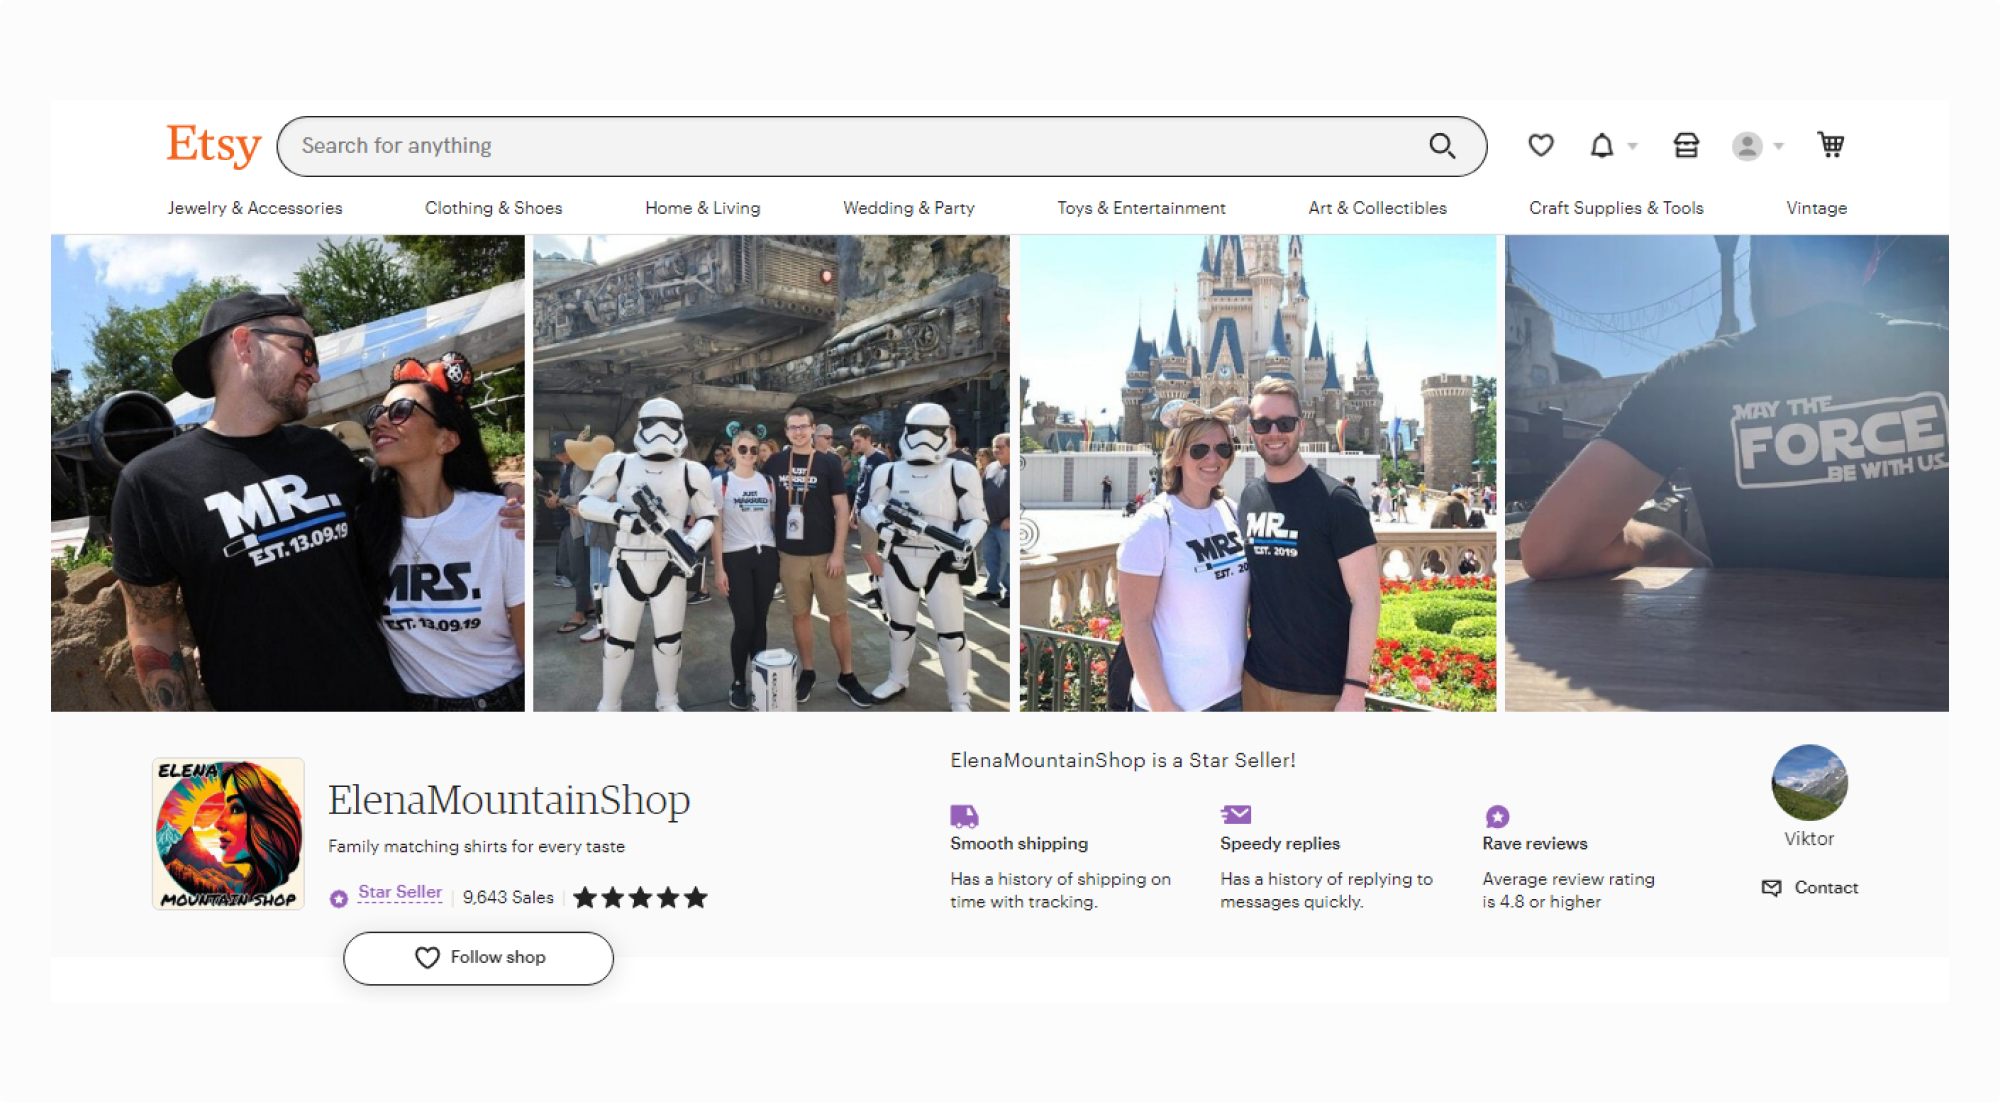The height and width of the screenshot is (1103, 2000).
Task: Open the account profile avatar icon
Action: pyautogui.click(x=1747, y=146)
